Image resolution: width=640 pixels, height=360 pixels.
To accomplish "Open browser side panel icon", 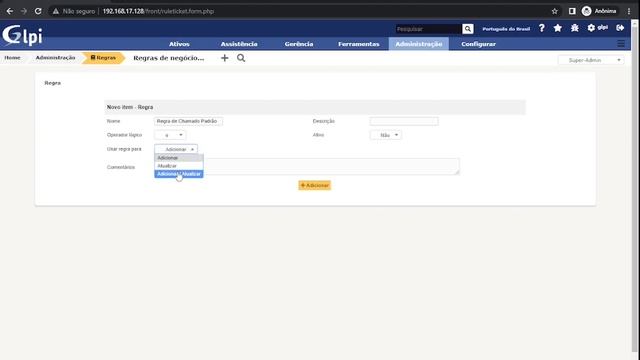I will coord(572,11).
